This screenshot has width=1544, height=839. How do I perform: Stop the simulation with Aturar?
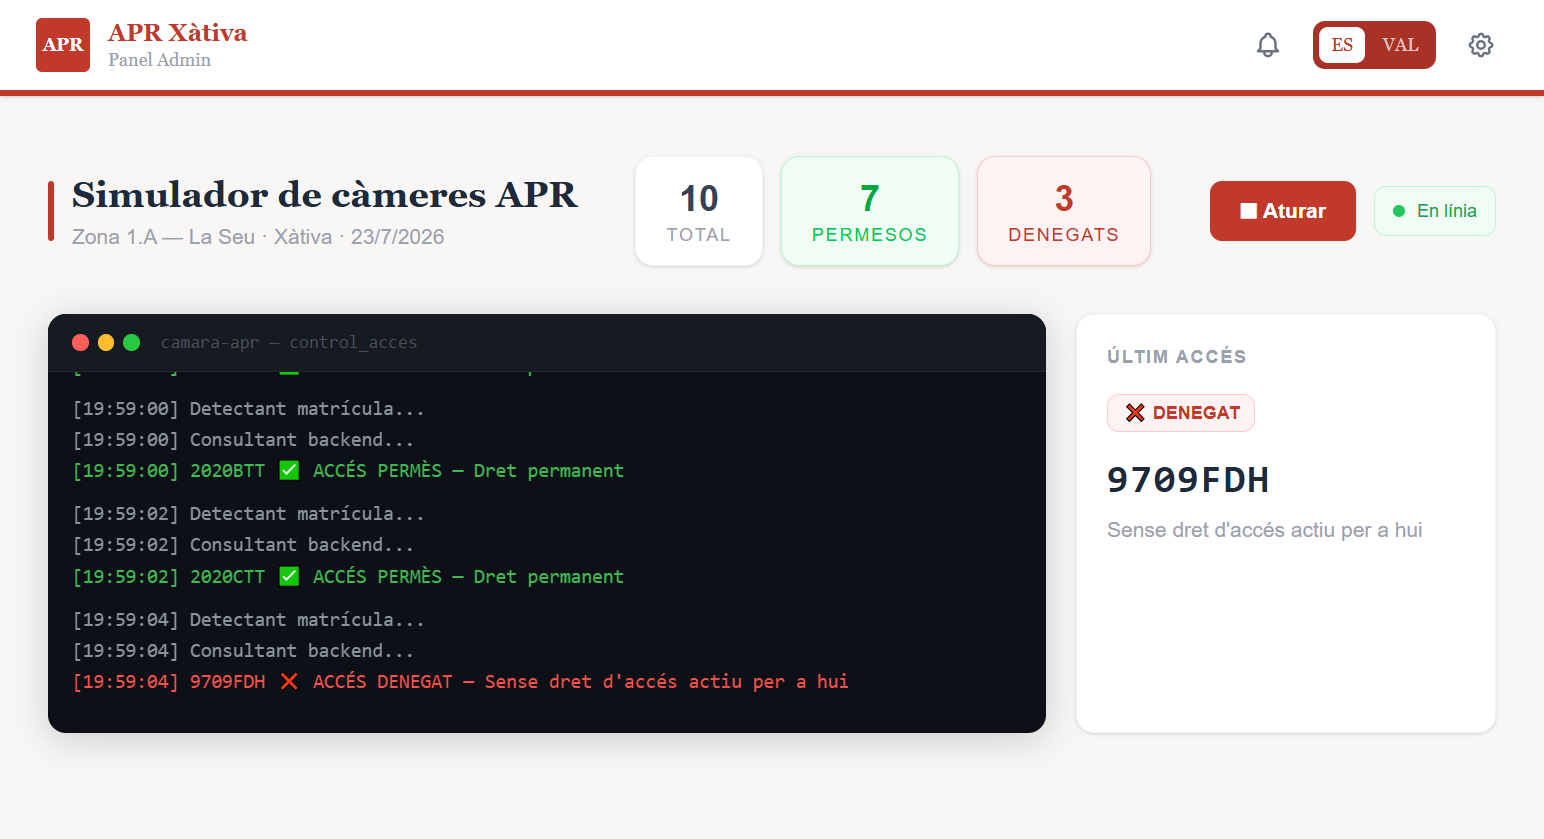click(x=1283, y=211)
